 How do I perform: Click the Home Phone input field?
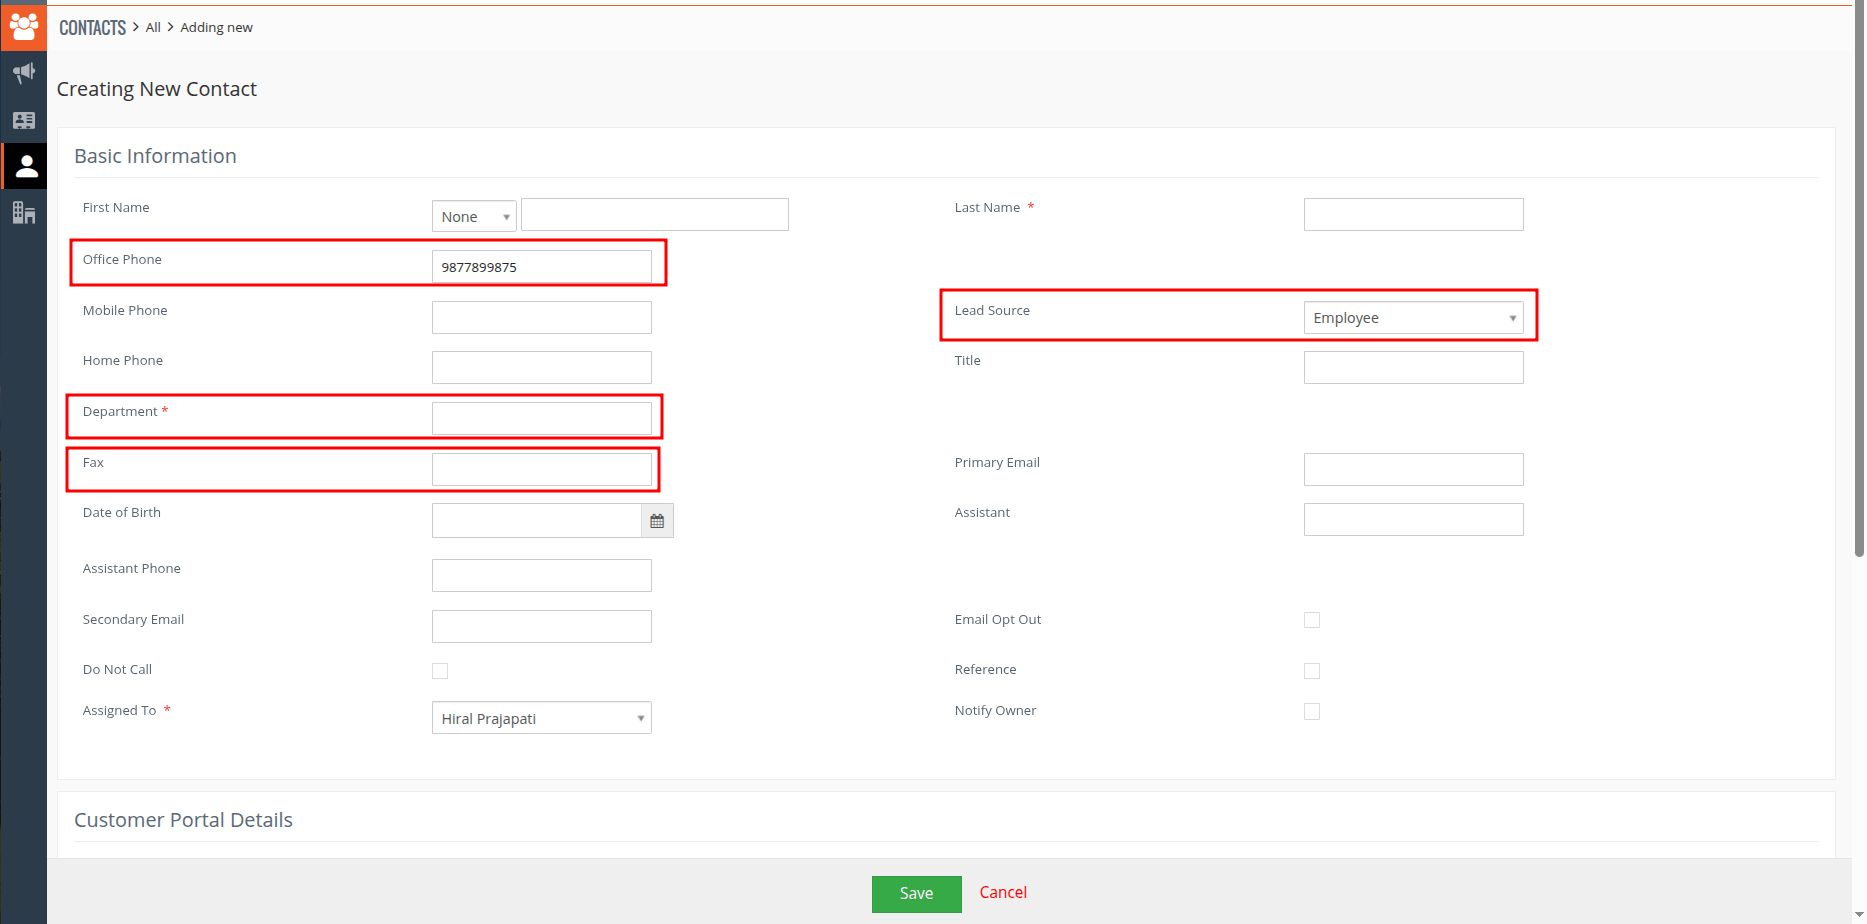click(541, 367)
